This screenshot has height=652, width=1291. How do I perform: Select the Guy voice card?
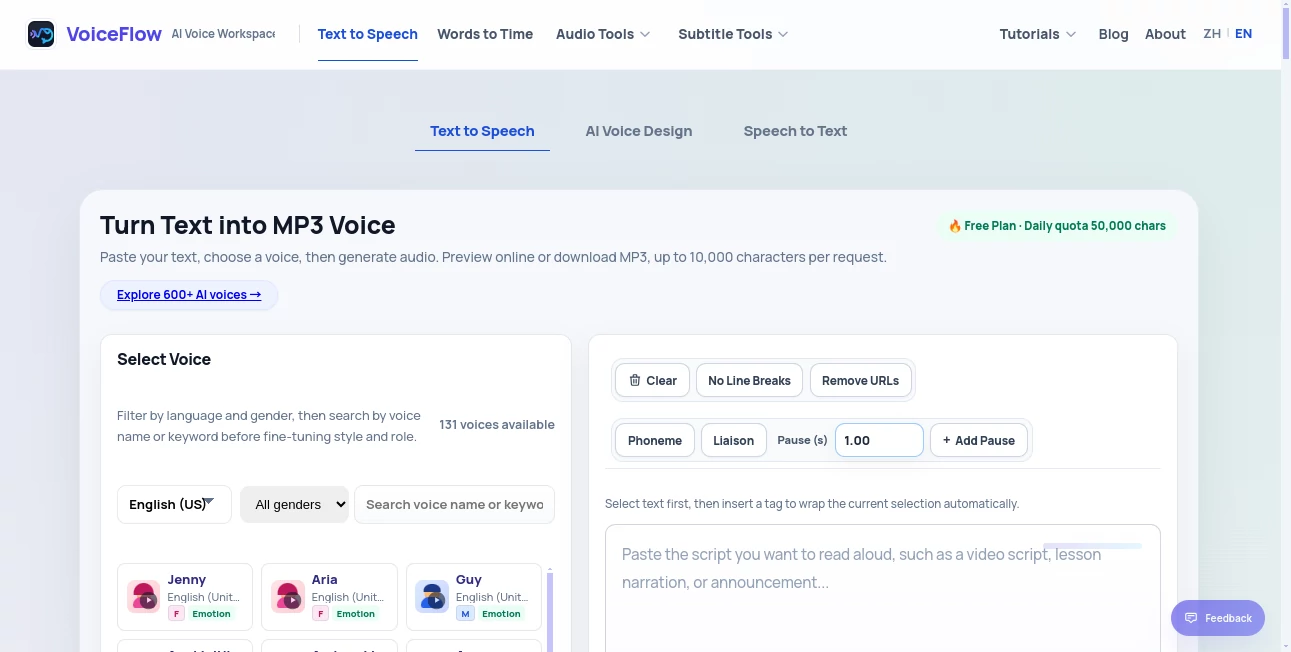(x=474, y=597)
